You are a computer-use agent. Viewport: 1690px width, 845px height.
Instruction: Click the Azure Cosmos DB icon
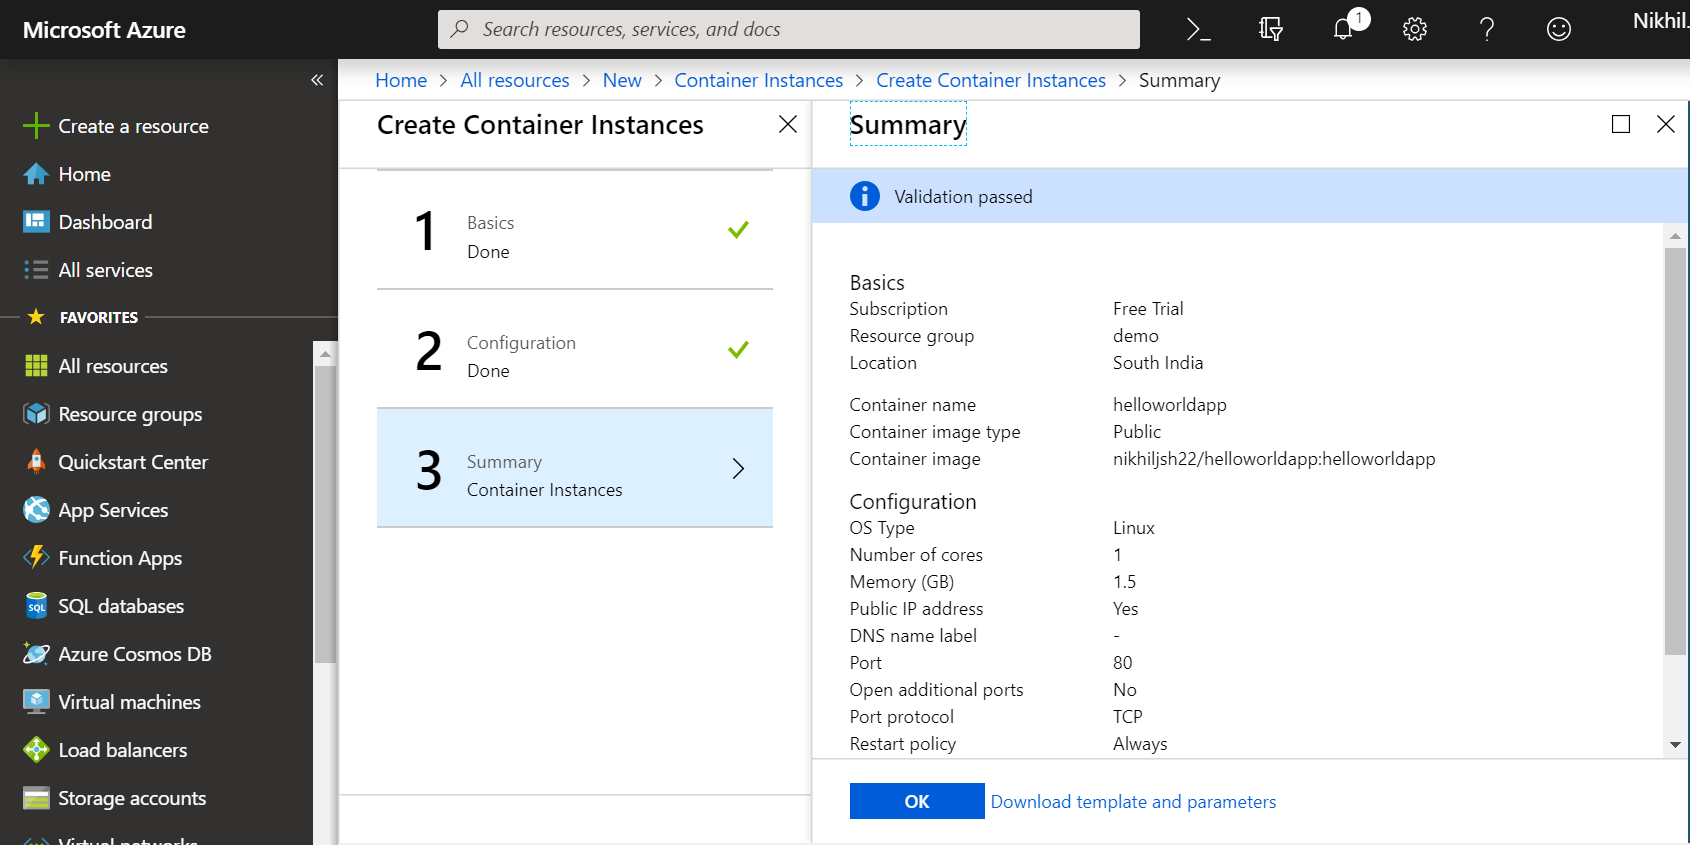[x=36, y=654]
